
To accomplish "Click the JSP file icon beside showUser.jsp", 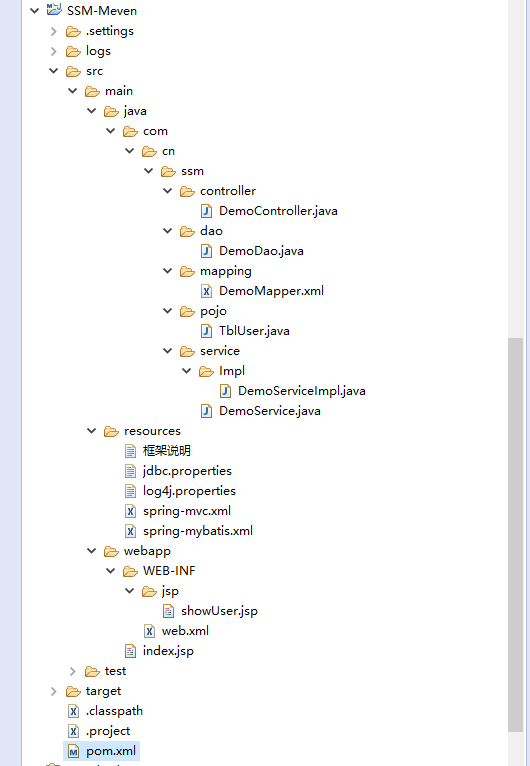I will (x=169, y=611).
